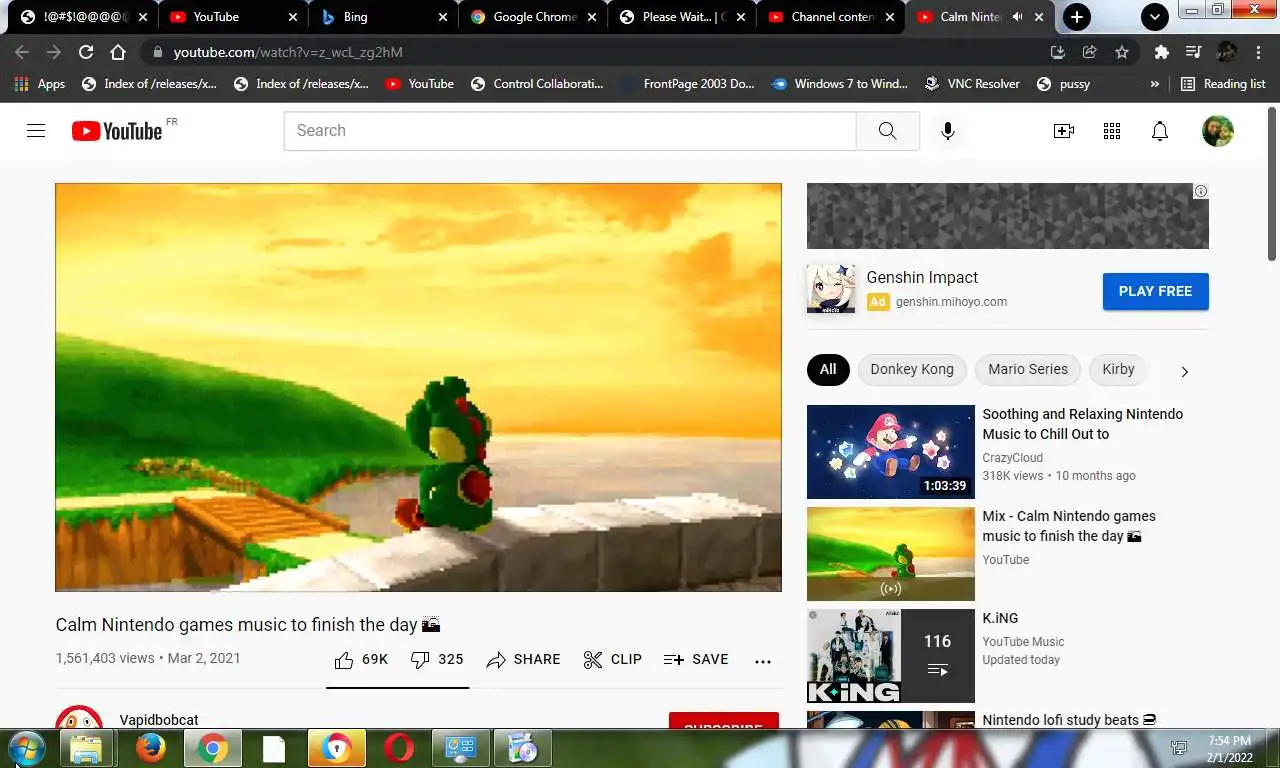The height and width of the screenshot is (768, 1280).
Task: Like the video with thumbs up
Action: click(361, 659)
